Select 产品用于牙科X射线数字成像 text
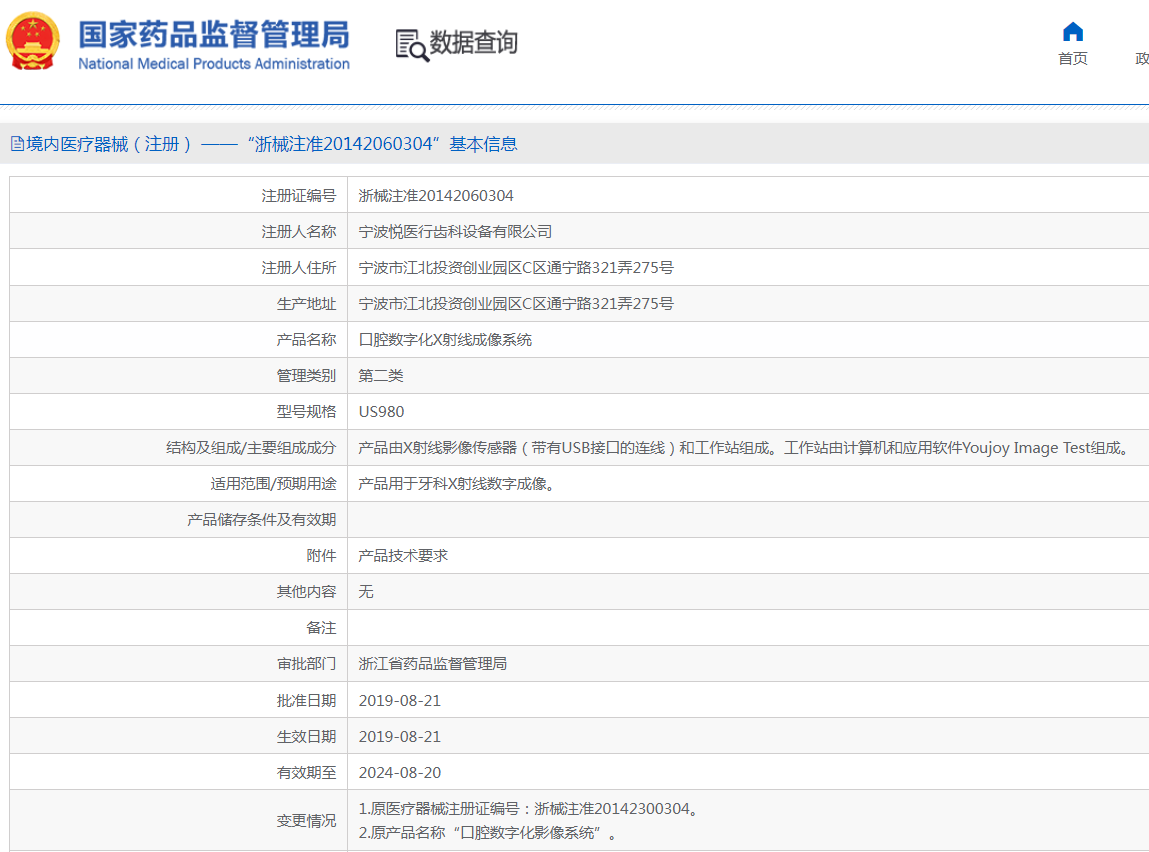1149x852 pixels. tap(456, 484)
